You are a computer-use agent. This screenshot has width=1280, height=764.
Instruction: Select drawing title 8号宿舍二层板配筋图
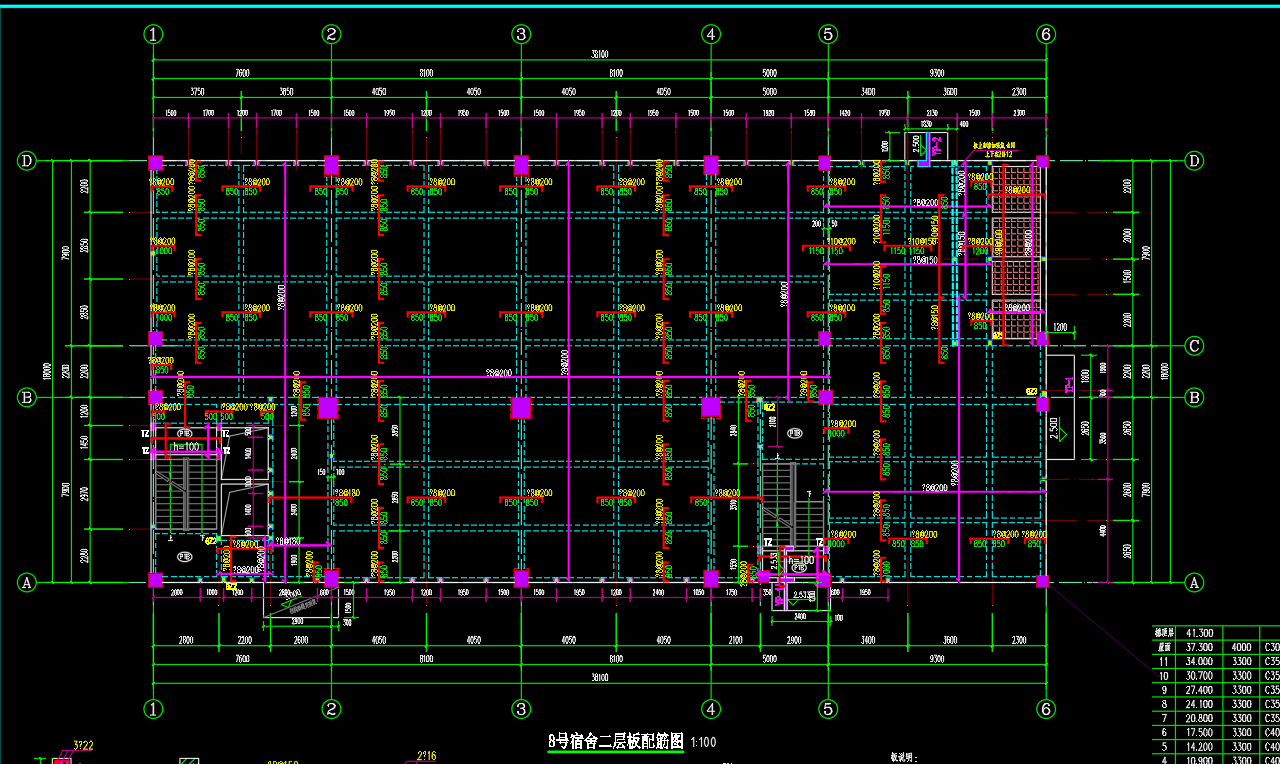tap(616, 742)
